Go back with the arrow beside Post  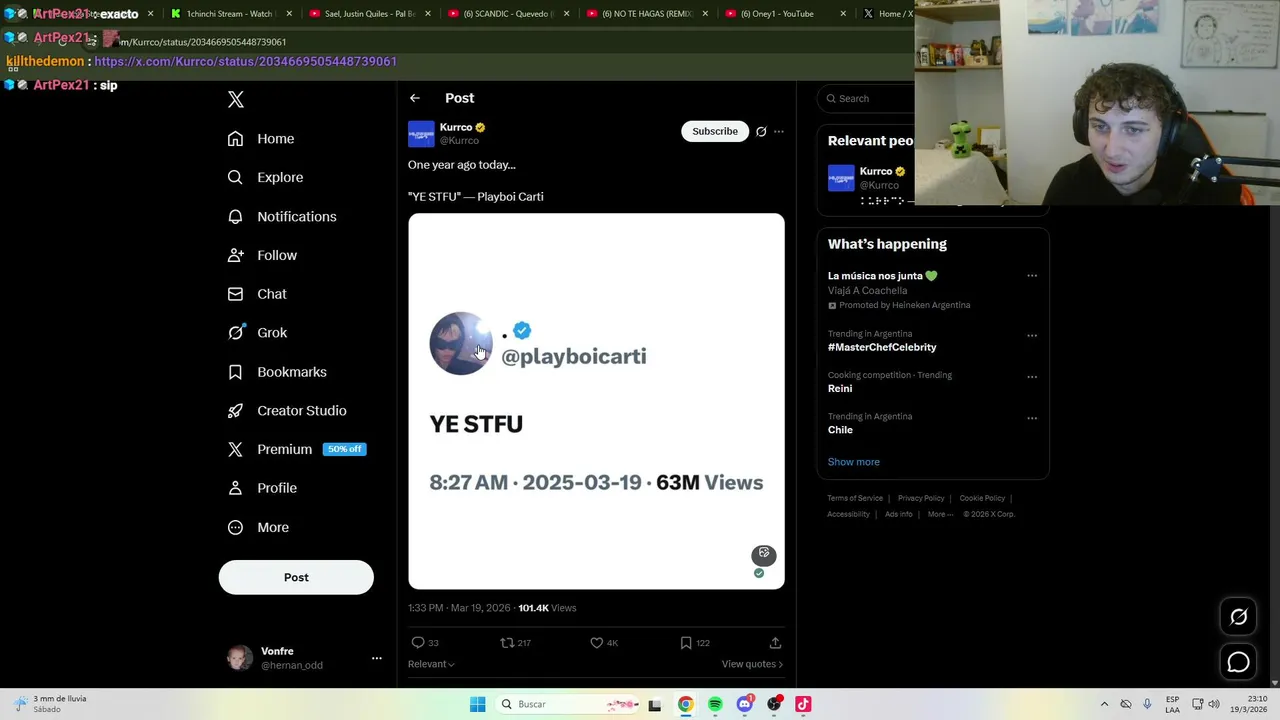tap(415, 98)
